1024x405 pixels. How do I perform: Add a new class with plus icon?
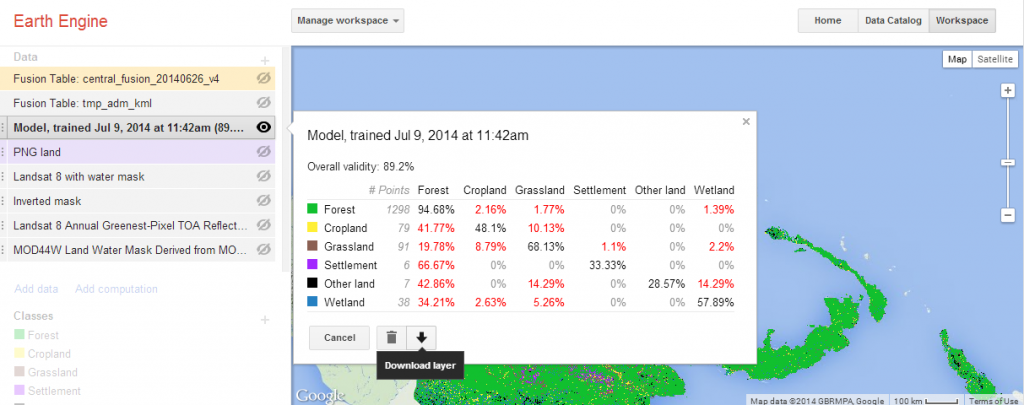click(x=265, y=320)
